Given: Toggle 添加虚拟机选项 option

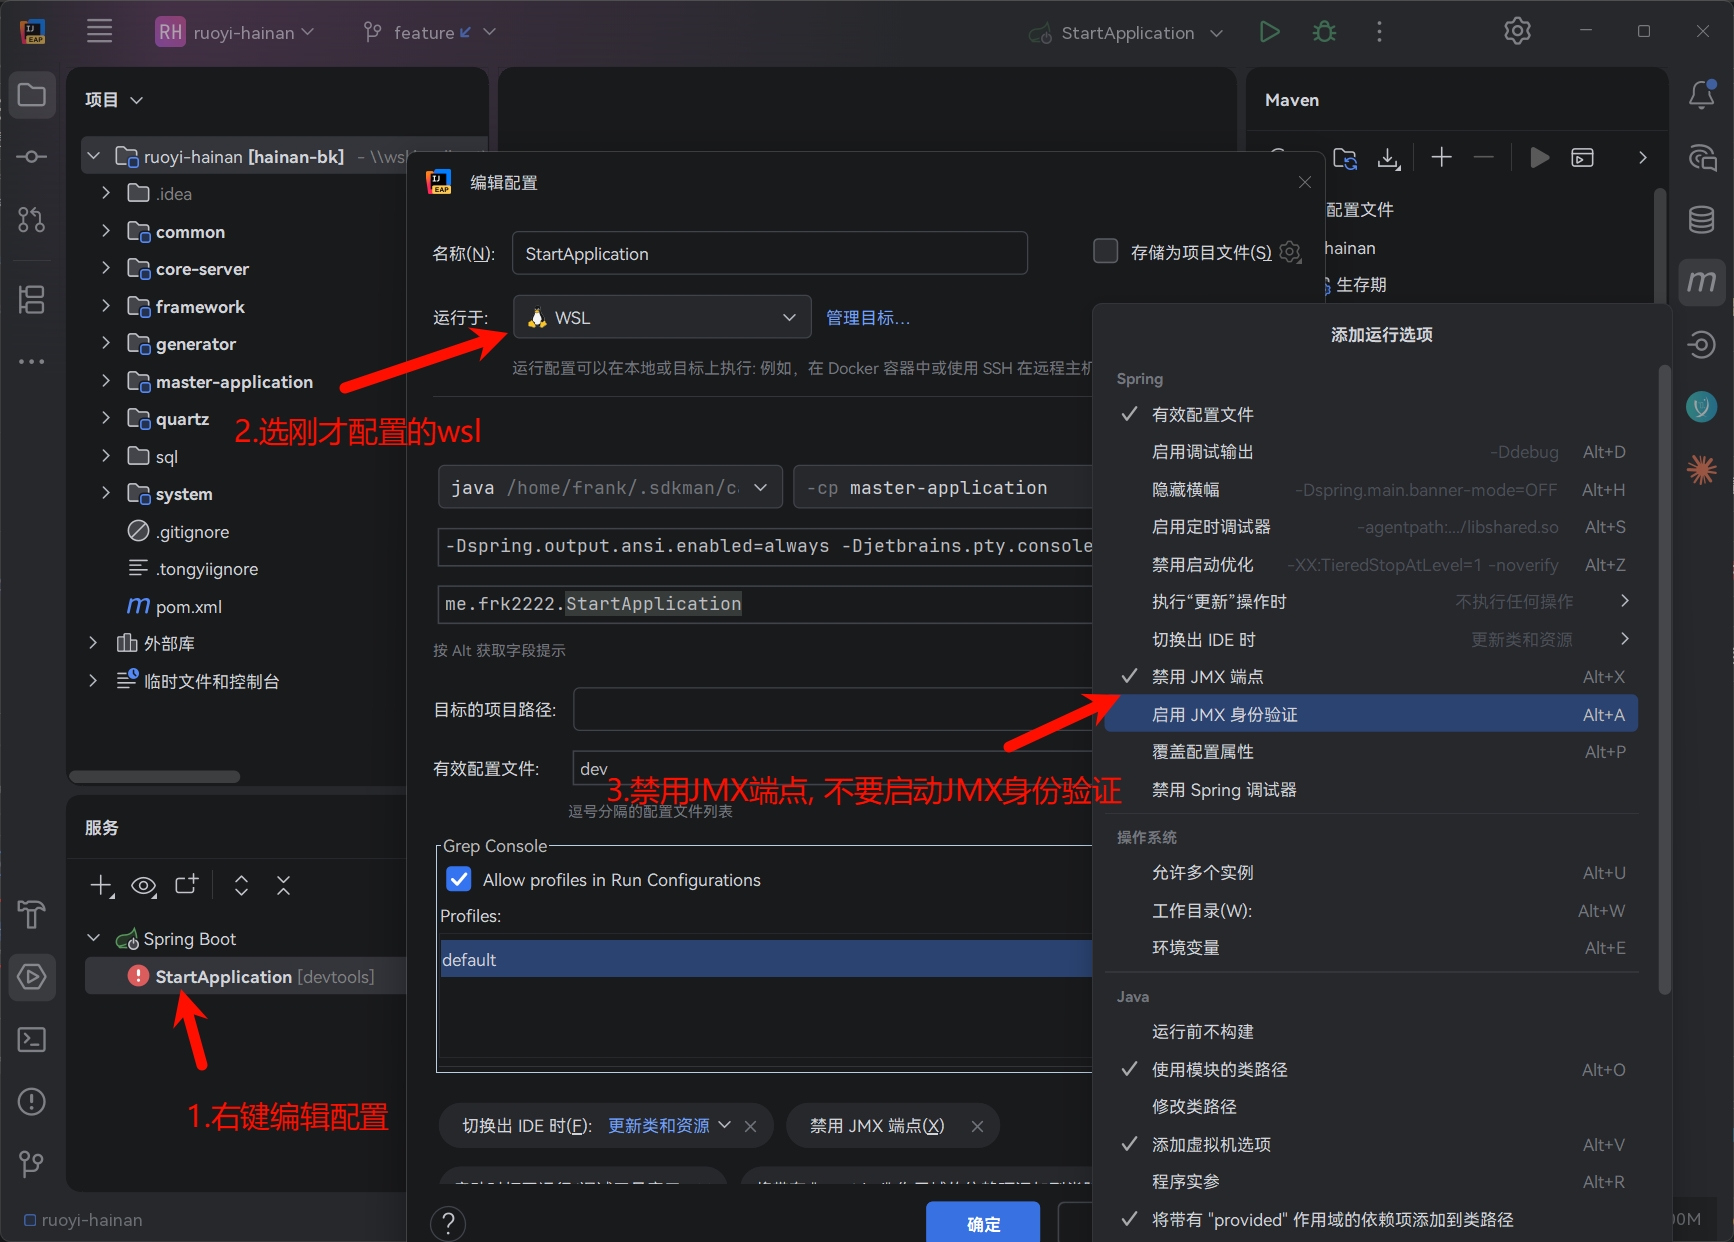Looking at the screenshot, I should (x=1370, y=1145).
